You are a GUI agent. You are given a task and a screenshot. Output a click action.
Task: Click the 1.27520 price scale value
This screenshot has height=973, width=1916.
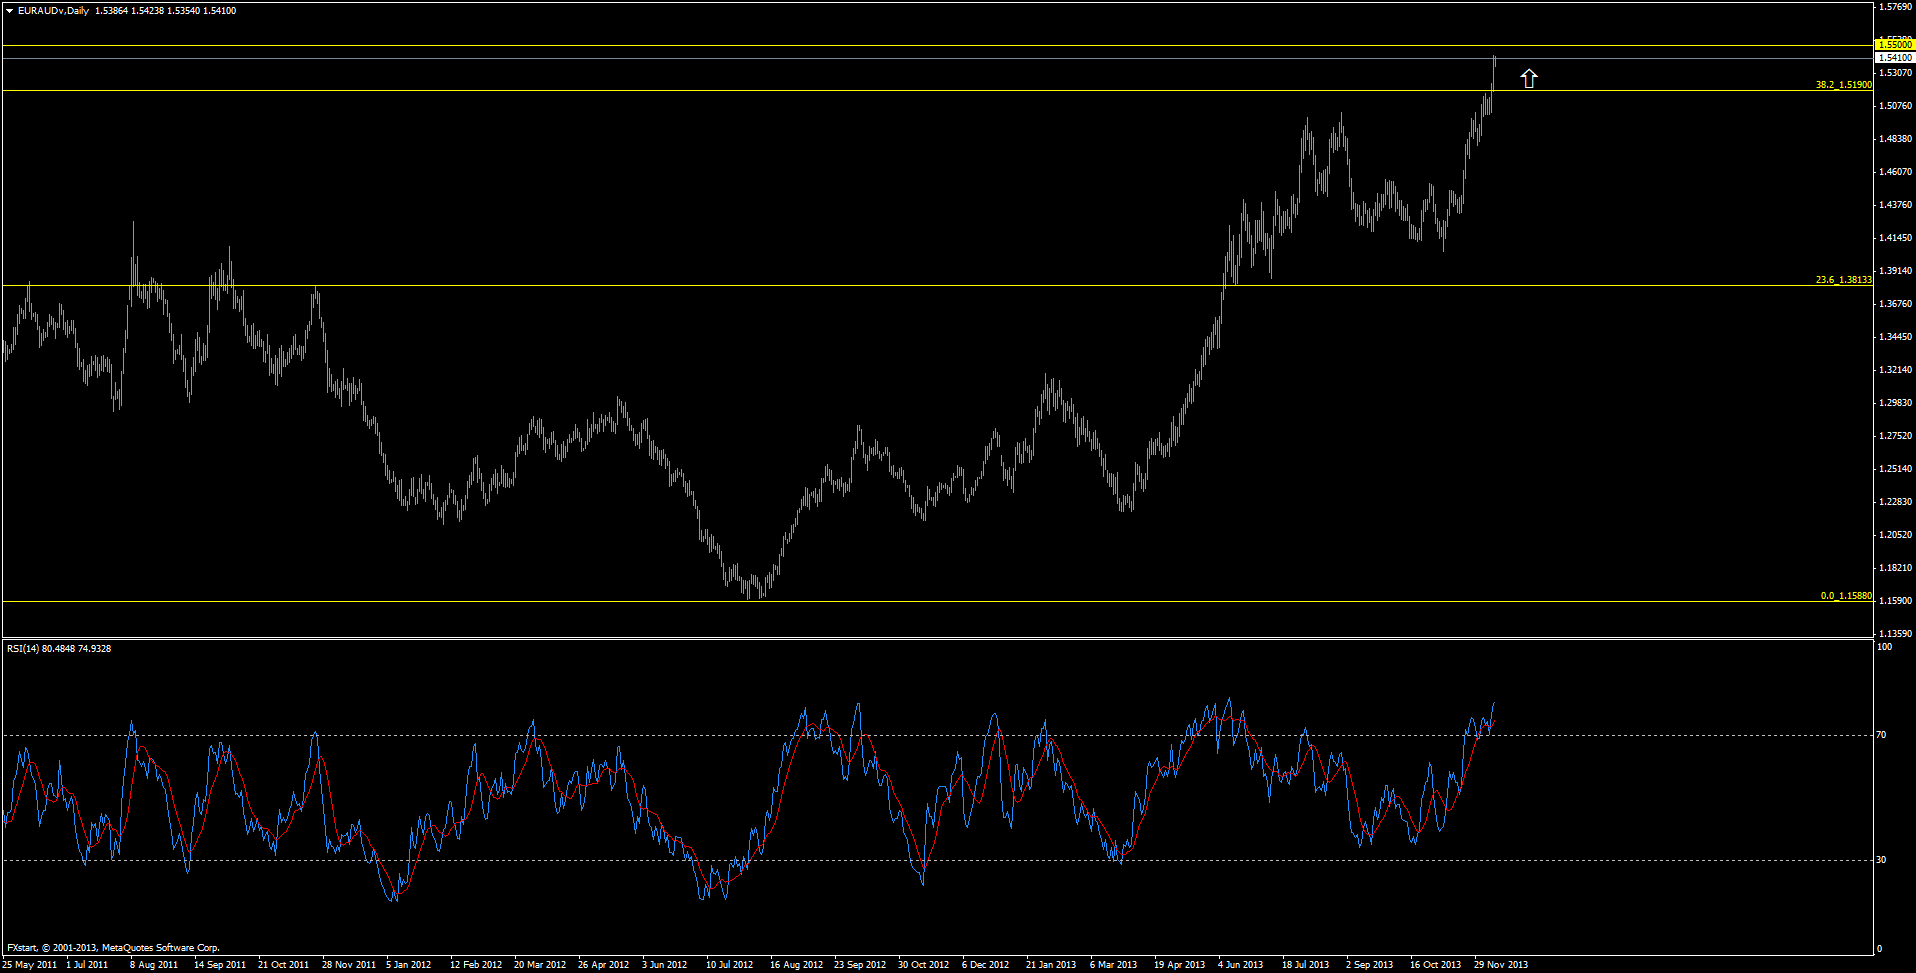click(x=1896, y=436)
